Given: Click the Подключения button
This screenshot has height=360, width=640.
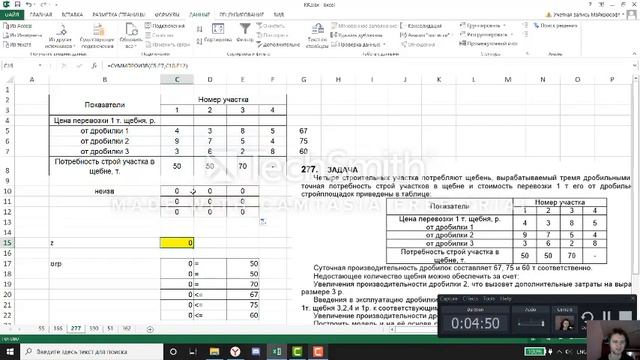Looking at the screenshot, I should (165, 26).
